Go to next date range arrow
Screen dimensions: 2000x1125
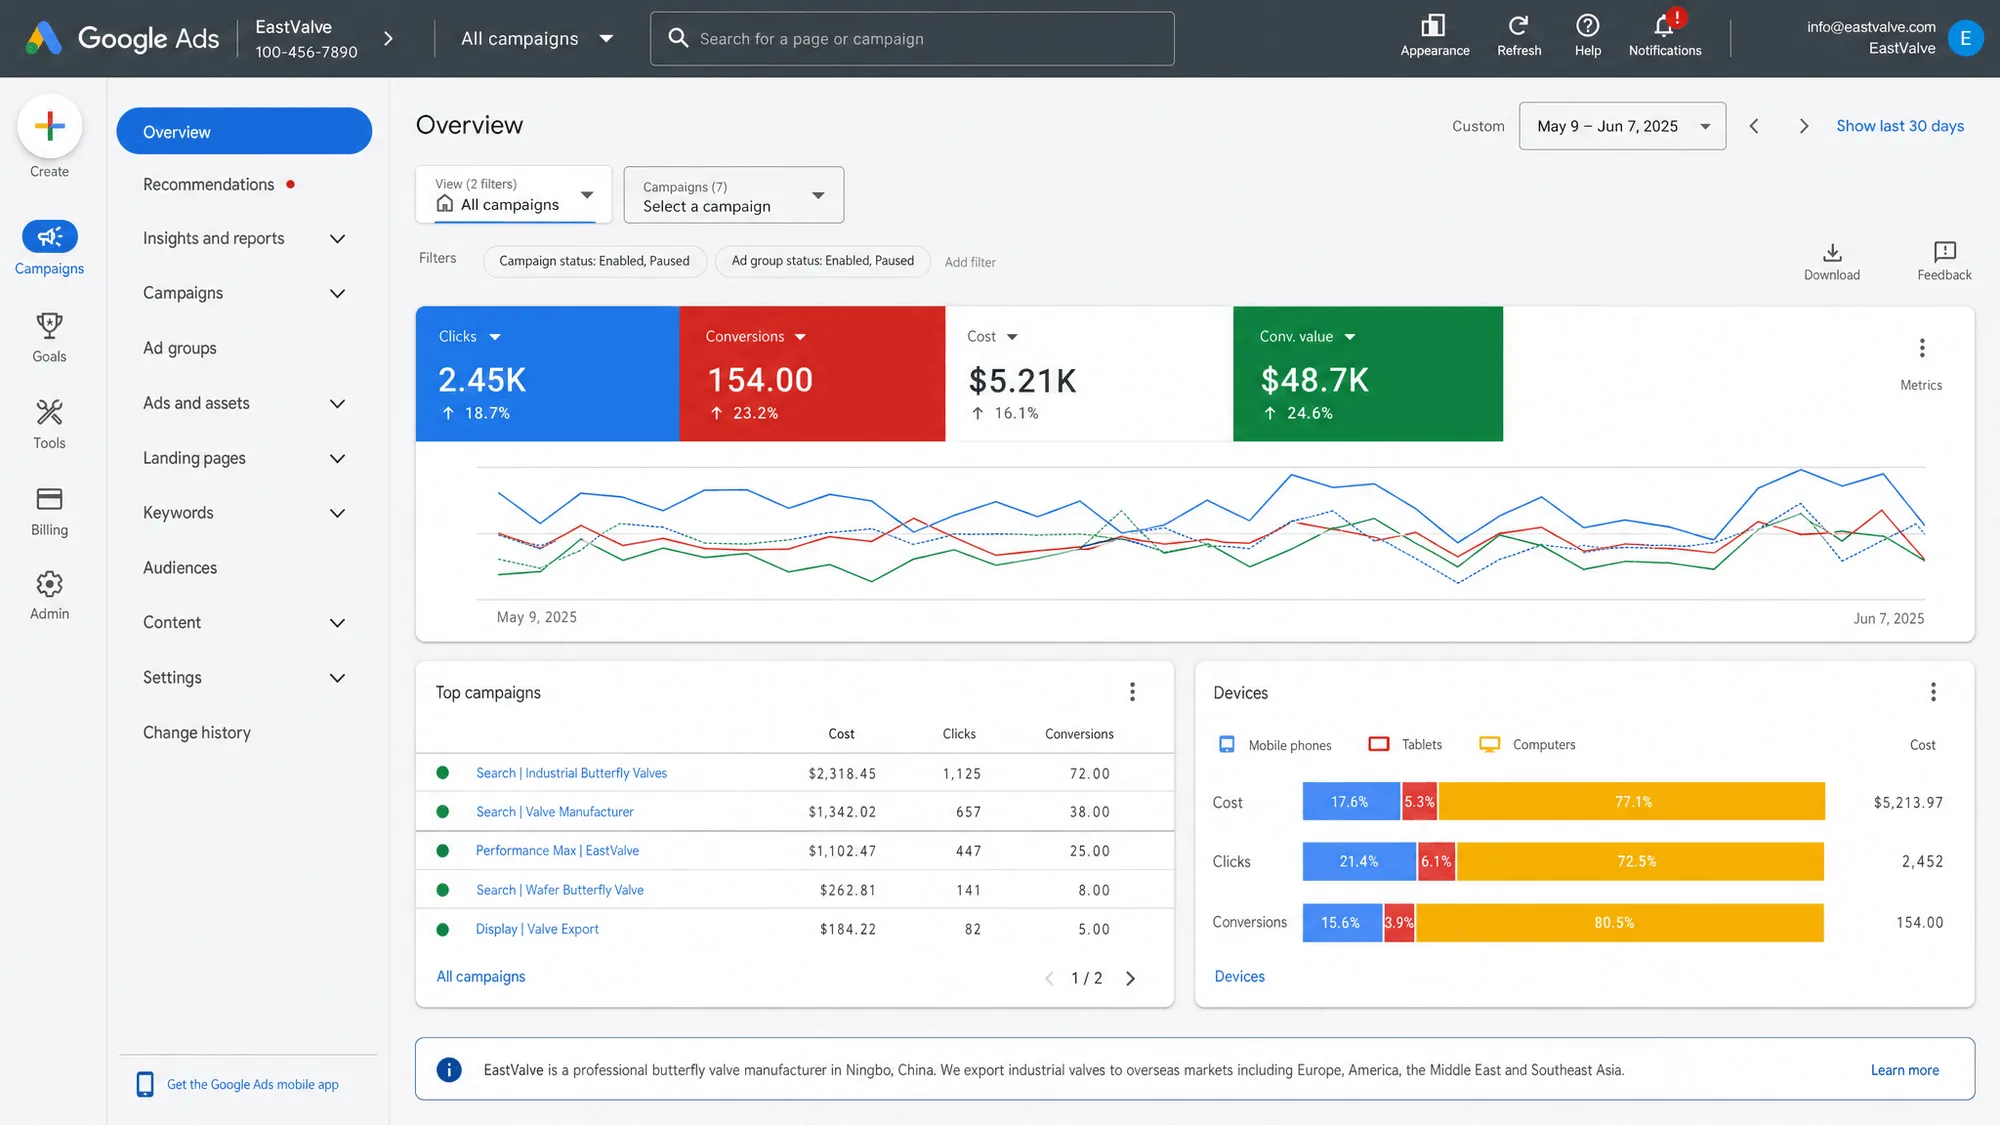pyautogui.click(x=1803, y=126)
